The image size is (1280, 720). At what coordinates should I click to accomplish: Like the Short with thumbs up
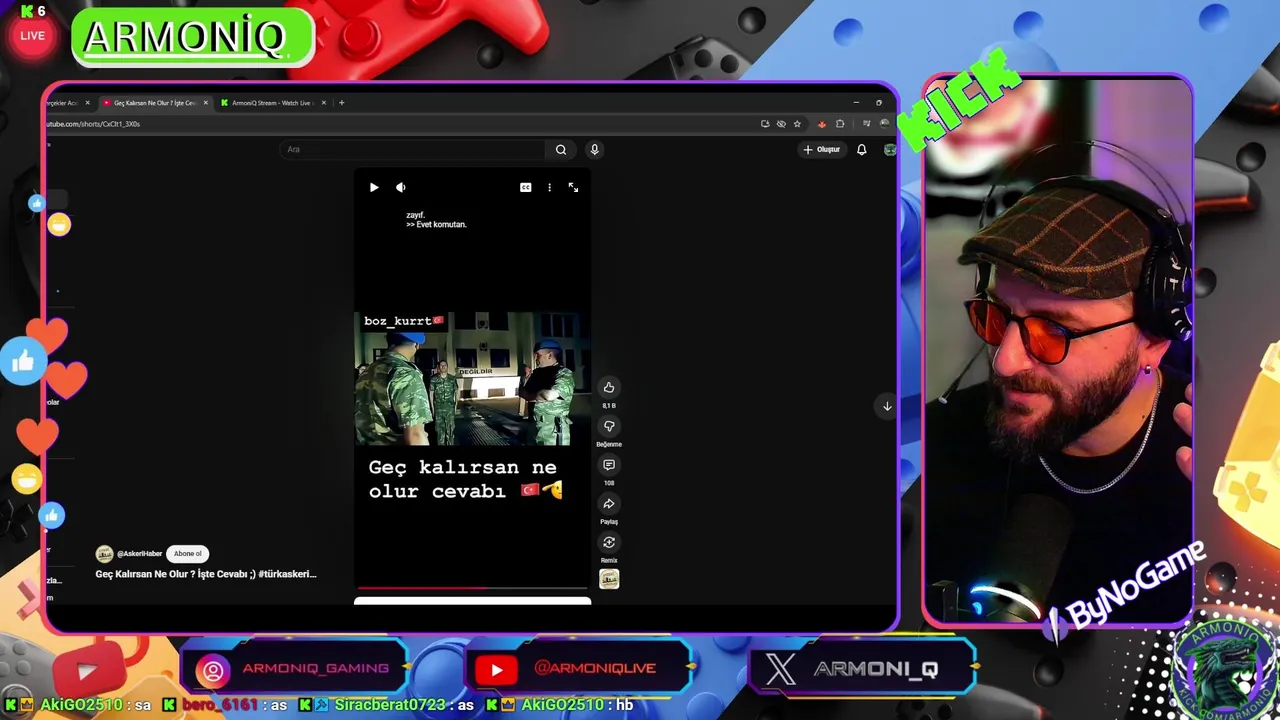609,388
